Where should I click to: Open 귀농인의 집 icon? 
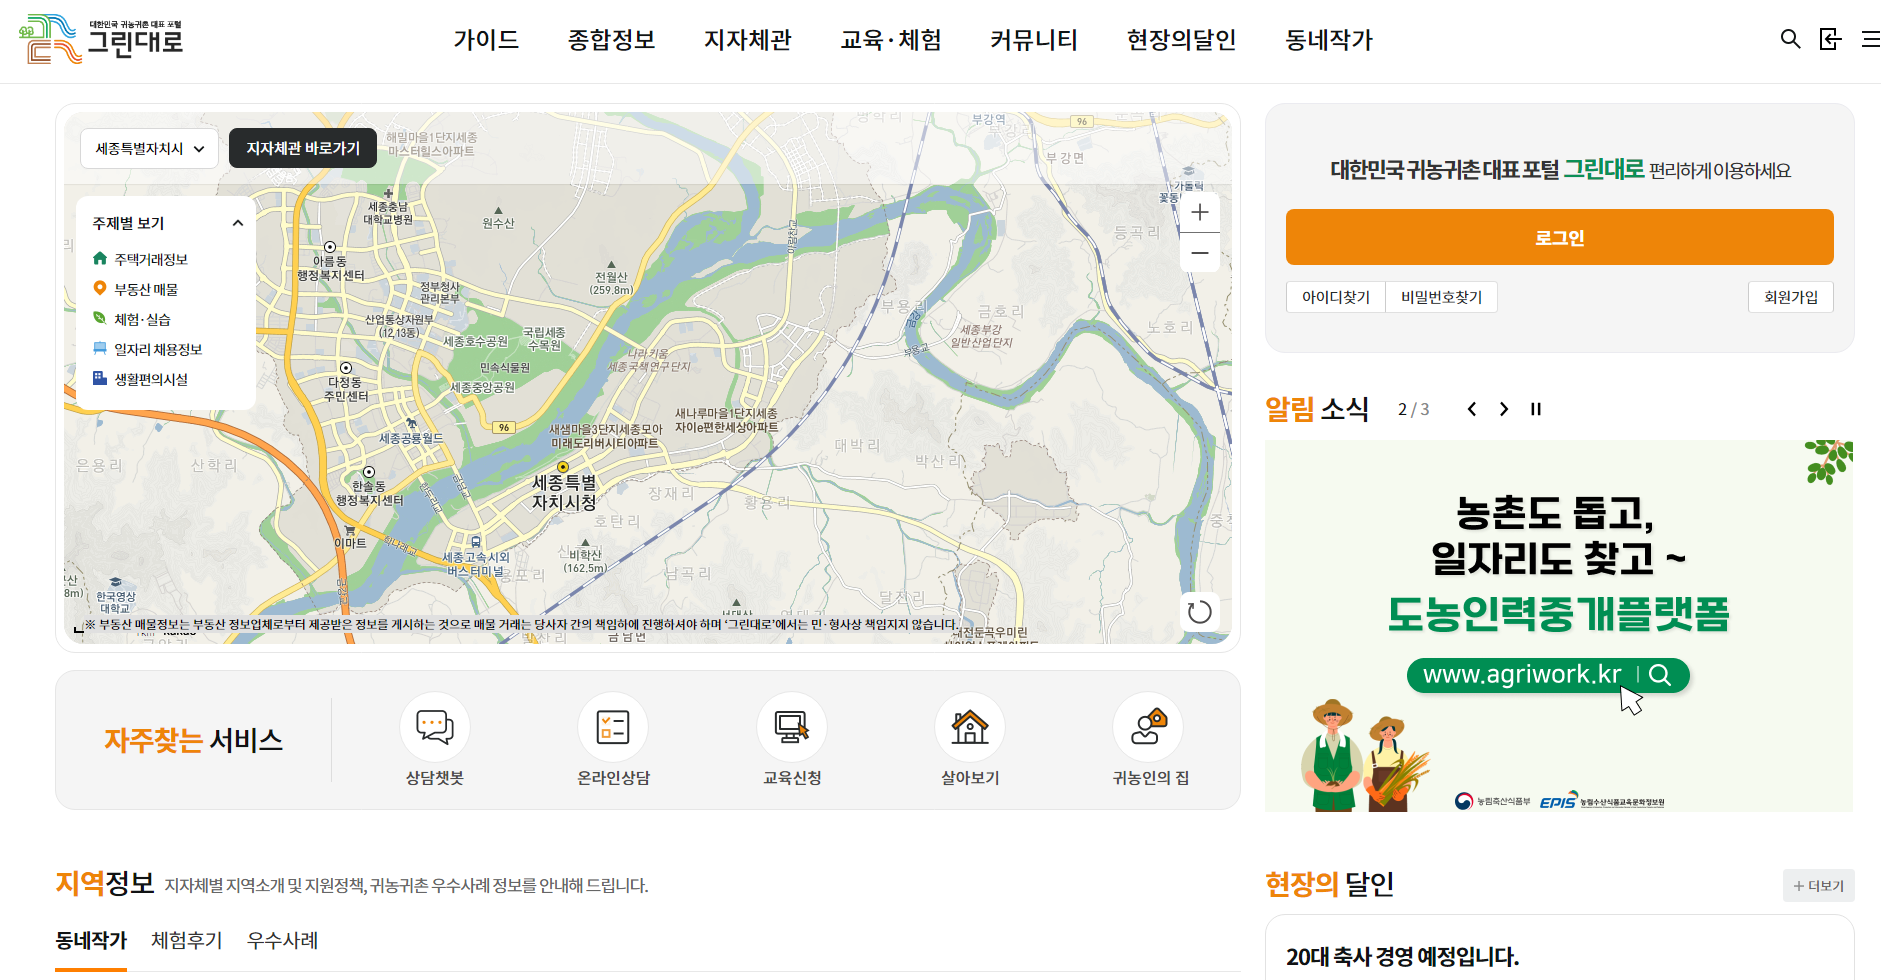(1148, 727)
